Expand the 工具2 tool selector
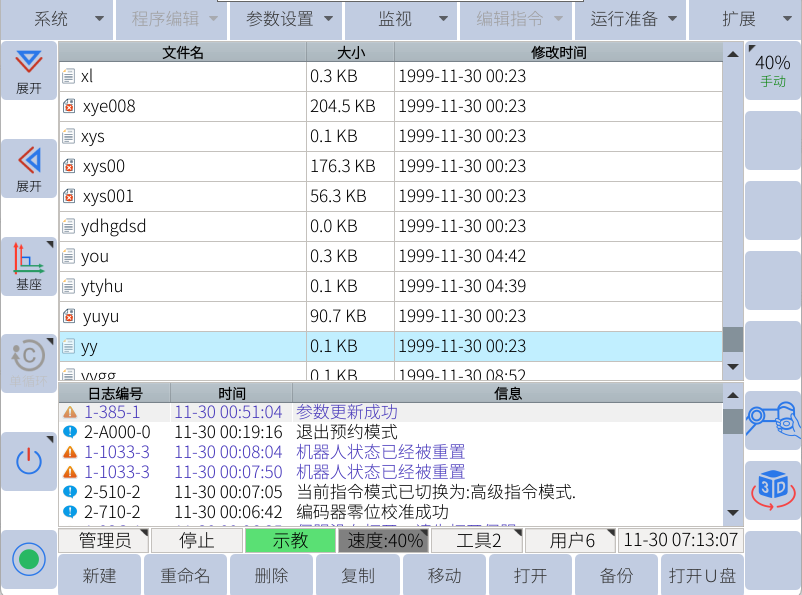 tap(478, 541)
